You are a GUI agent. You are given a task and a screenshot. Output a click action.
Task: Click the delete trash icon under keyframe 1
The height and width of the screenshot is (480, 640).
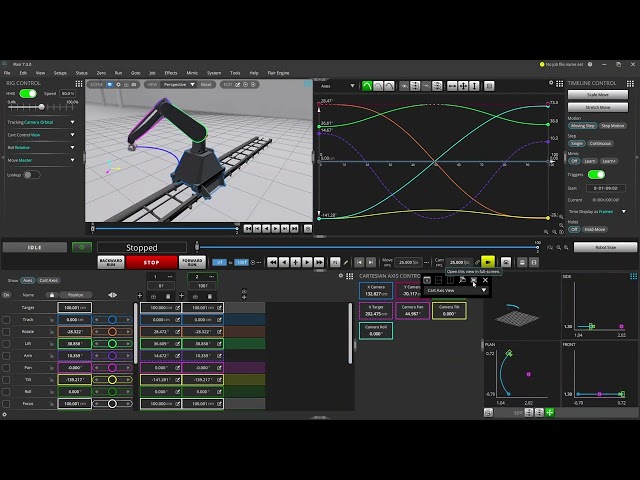click(x=168, y=296)
